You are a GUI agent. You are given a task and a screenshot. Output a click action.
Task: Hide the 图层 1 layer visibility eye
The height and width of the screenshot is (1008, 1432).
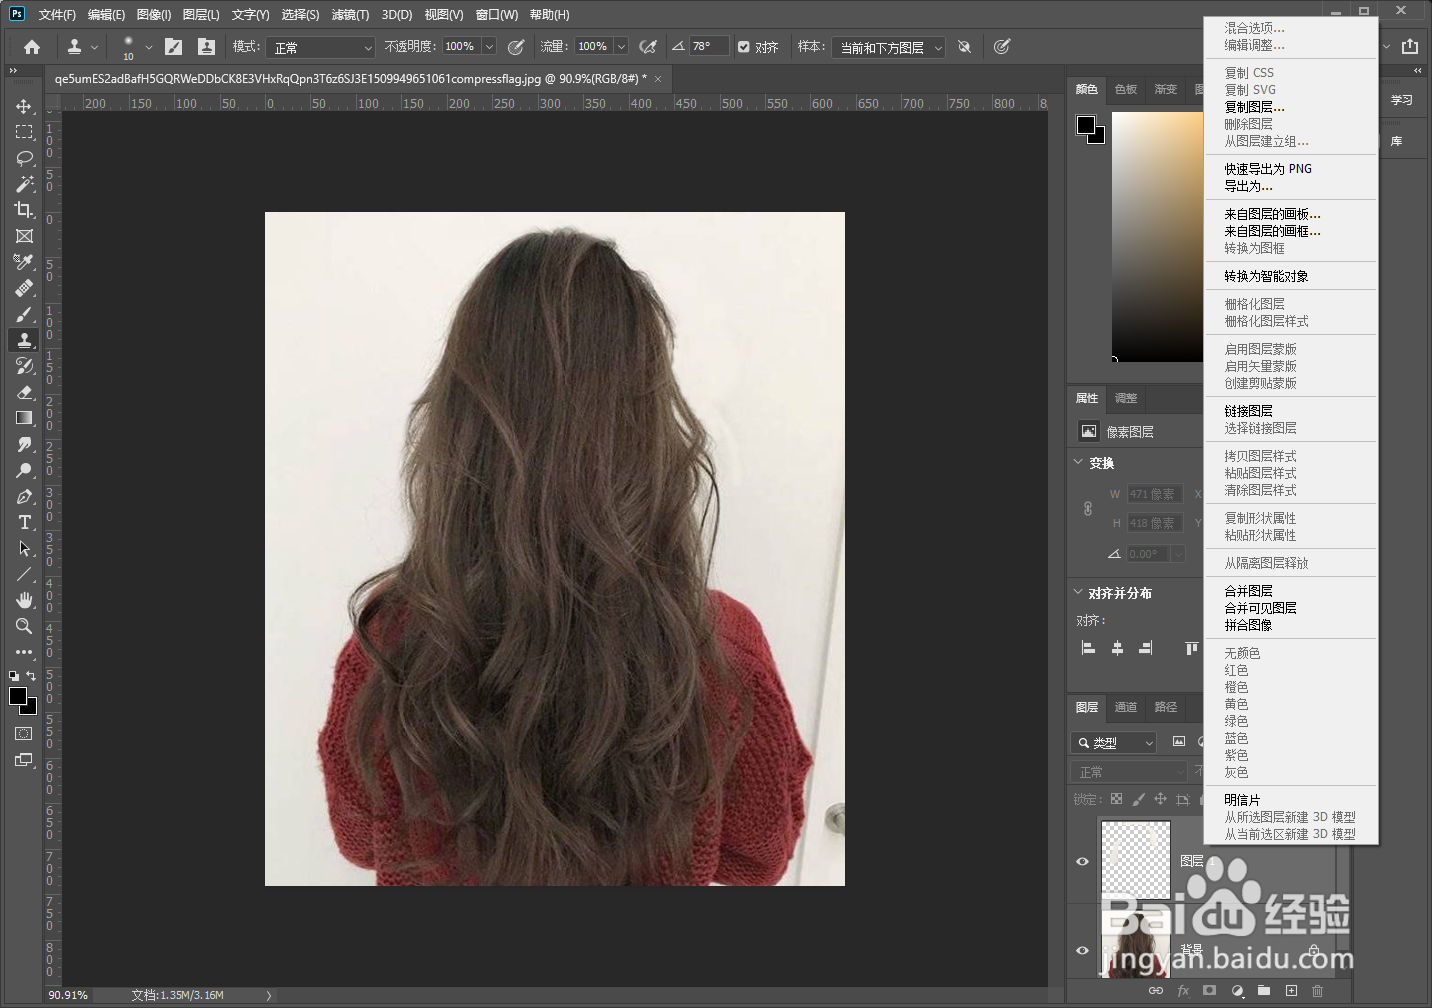[1082, 862]
